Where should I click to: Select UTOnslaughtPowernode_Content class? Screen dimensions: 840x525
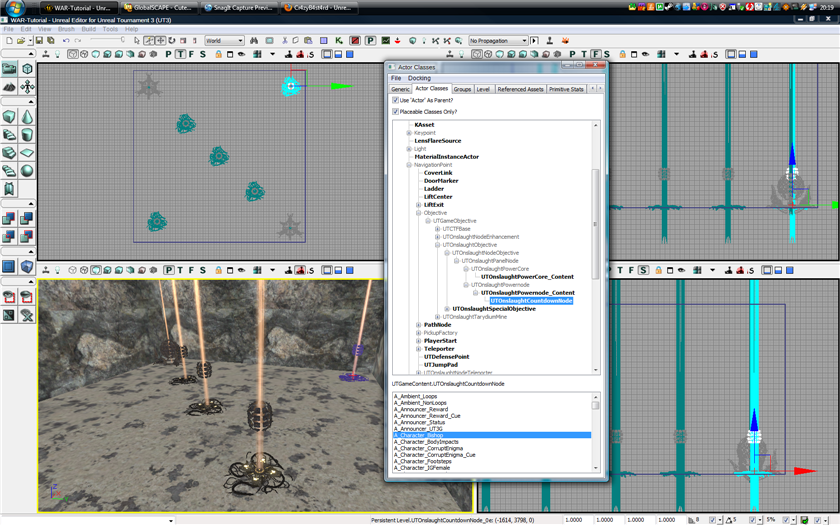[x=528, y=293]
